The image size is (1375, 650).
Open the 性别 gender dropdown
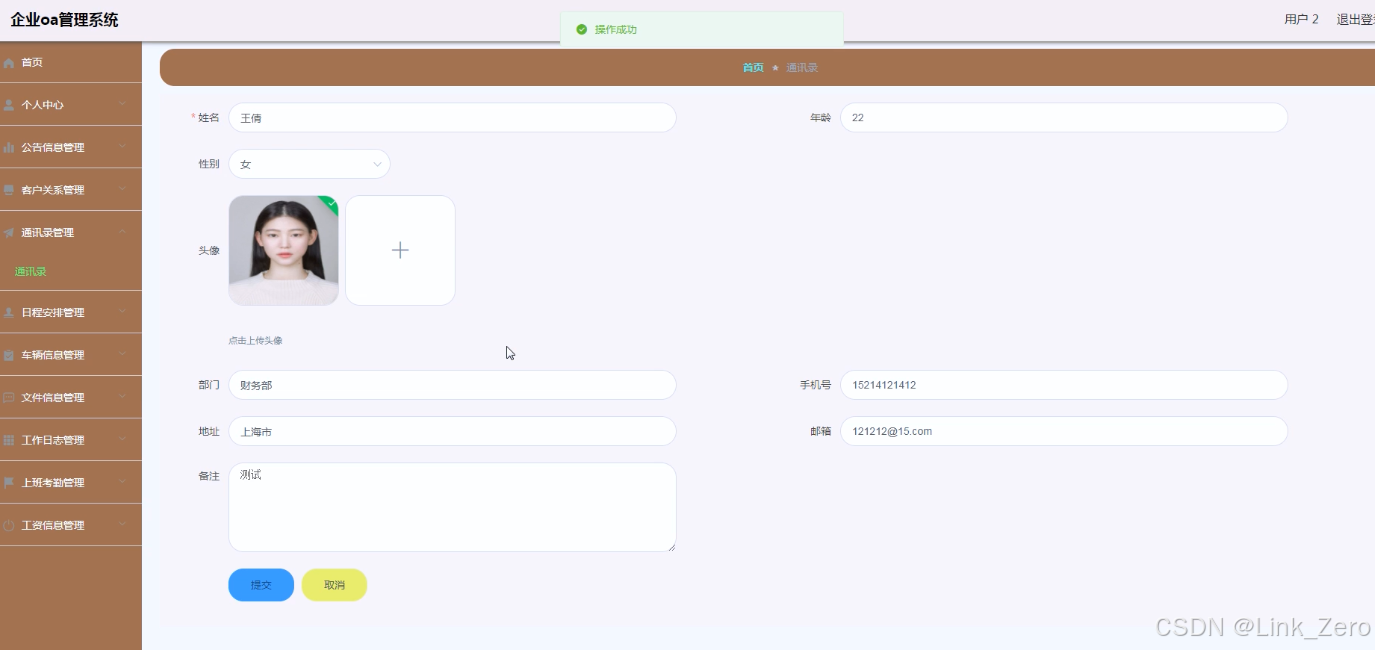coord(309,163)
